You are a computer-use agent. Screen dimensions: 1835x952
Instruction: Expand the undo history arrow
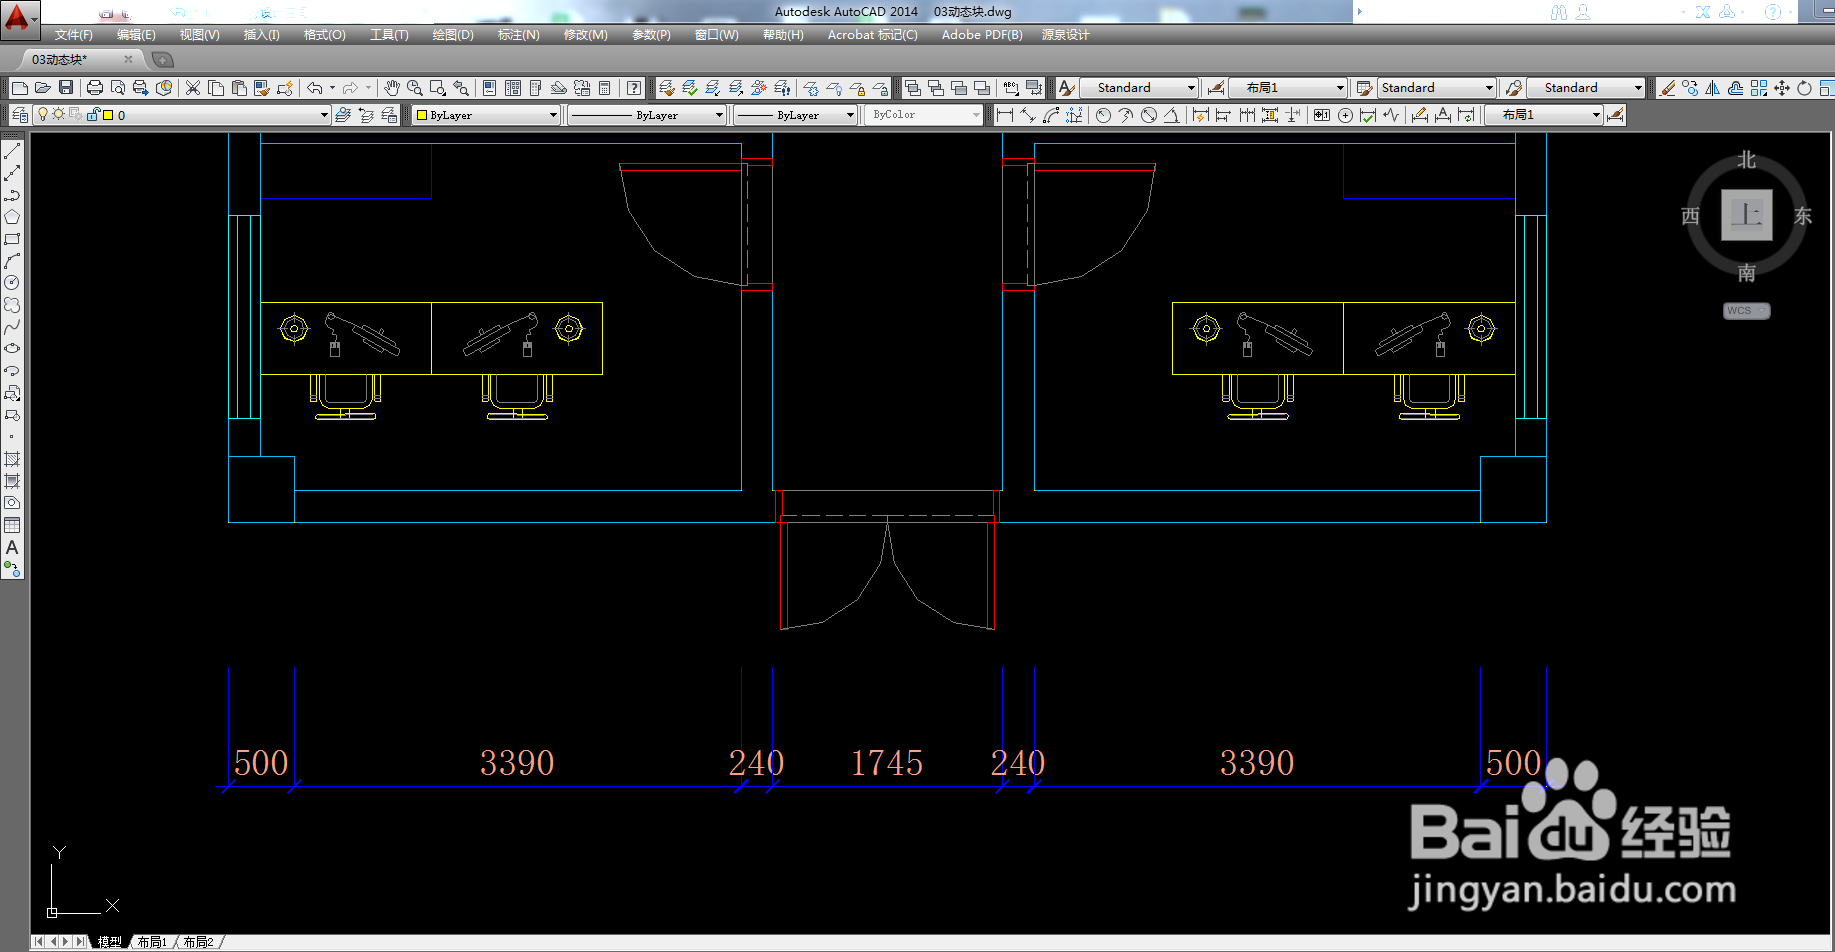332,88
